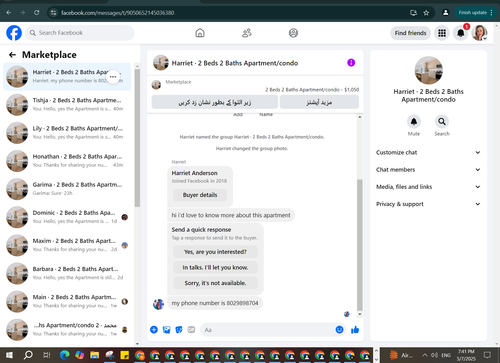Open the profile circle icon in top navigation
Screen dimensions: 500x363
tap(293, 33)
